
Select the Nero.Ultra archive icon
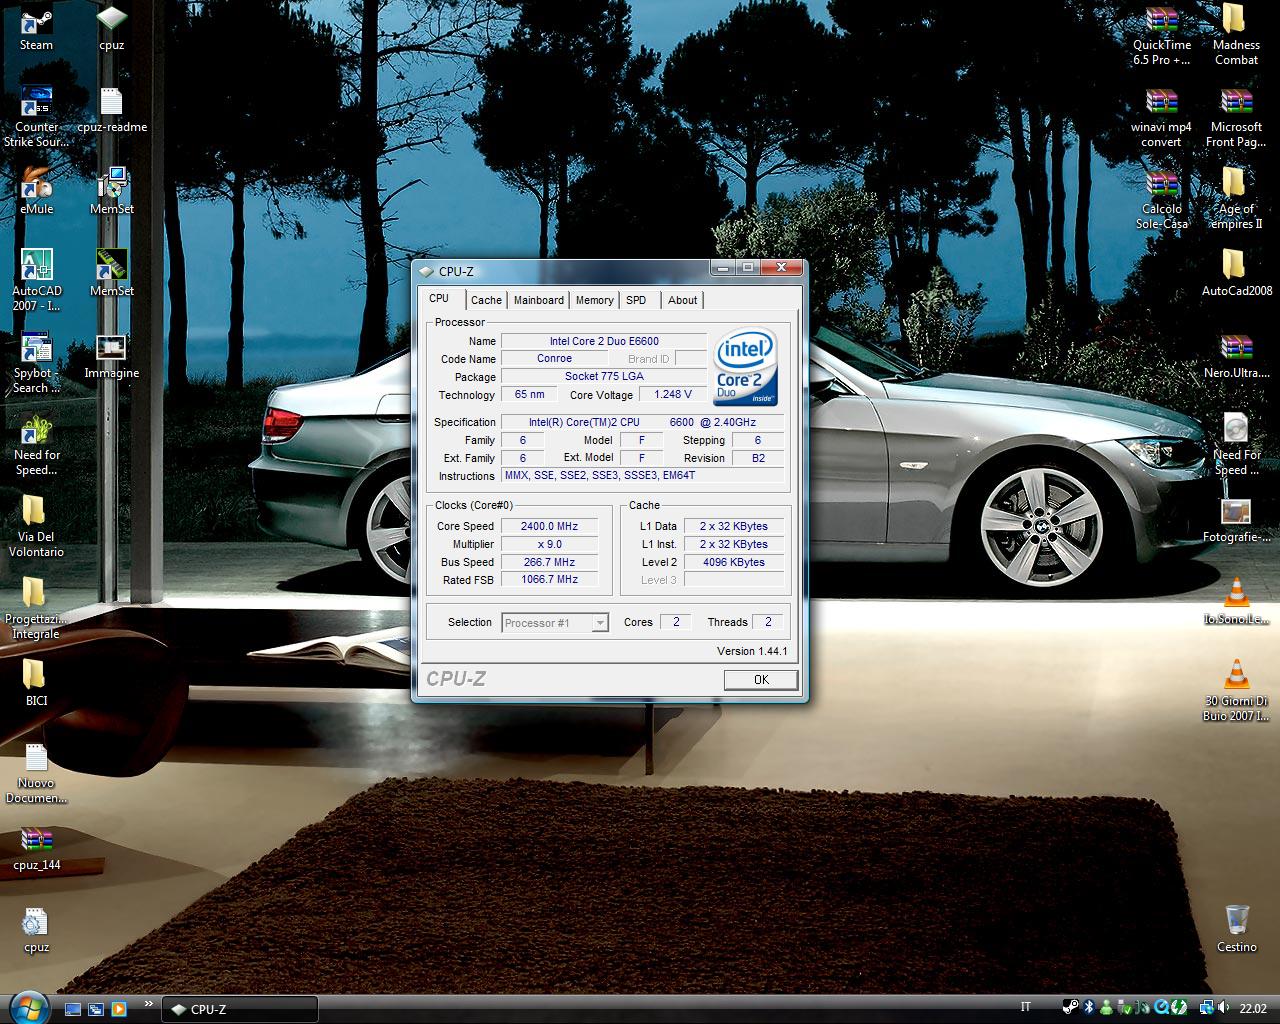(1236, 356)
